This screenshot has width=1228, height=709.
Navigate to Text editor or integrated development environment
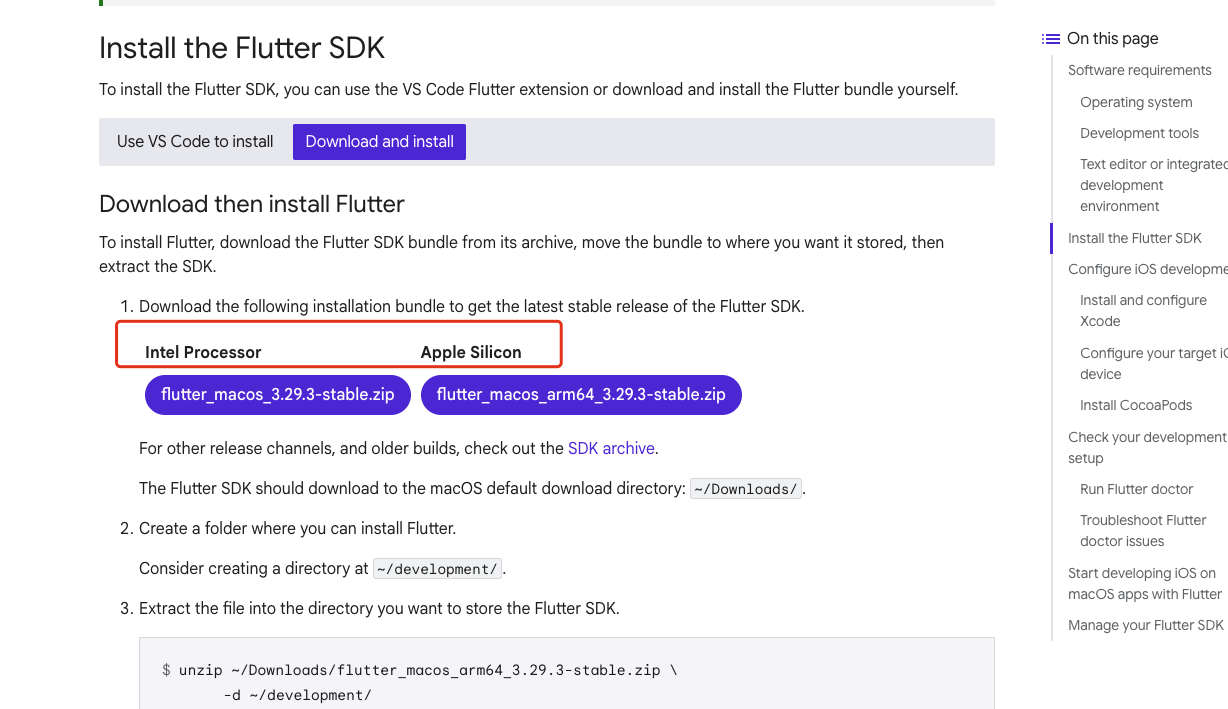tap(1153, 185)
